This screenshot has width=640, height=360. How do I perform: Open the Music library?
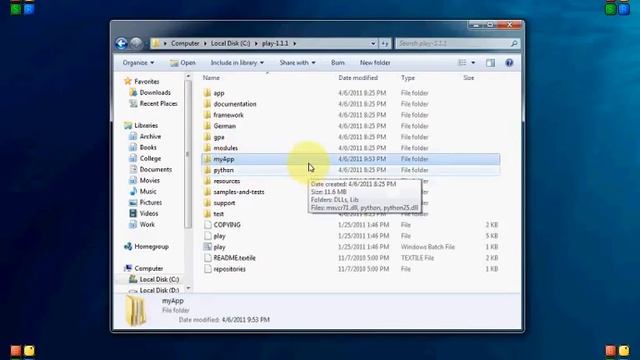(x=148, y=191)
